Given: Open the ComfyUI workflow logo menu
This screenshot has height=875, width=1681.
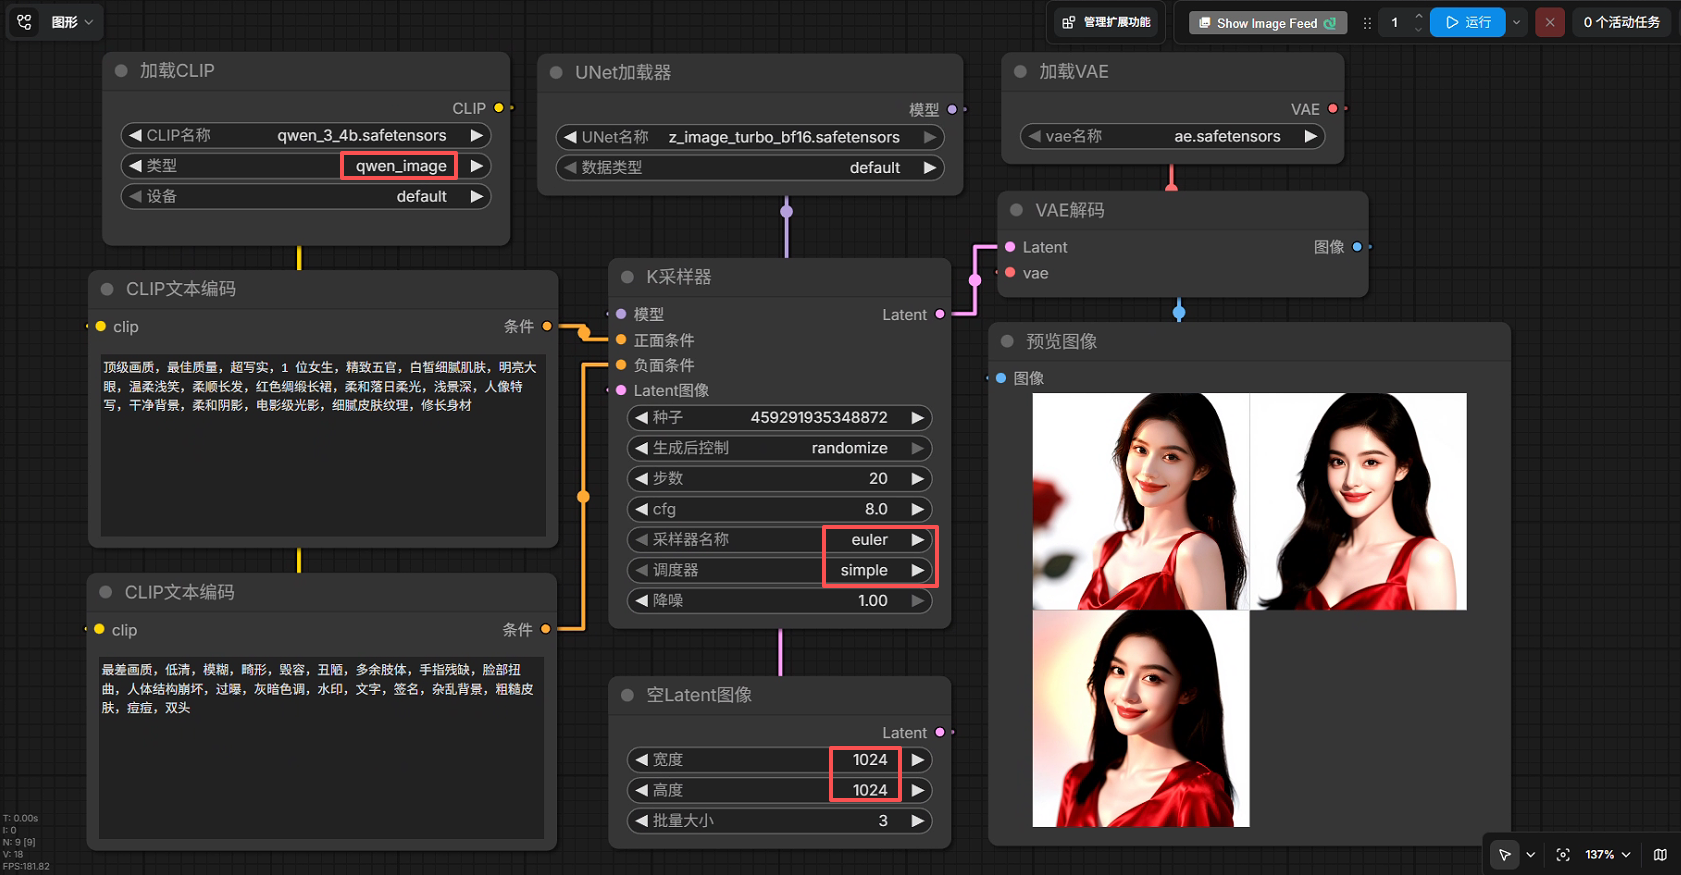Looking at the screenshot, I should coord(25,22).
